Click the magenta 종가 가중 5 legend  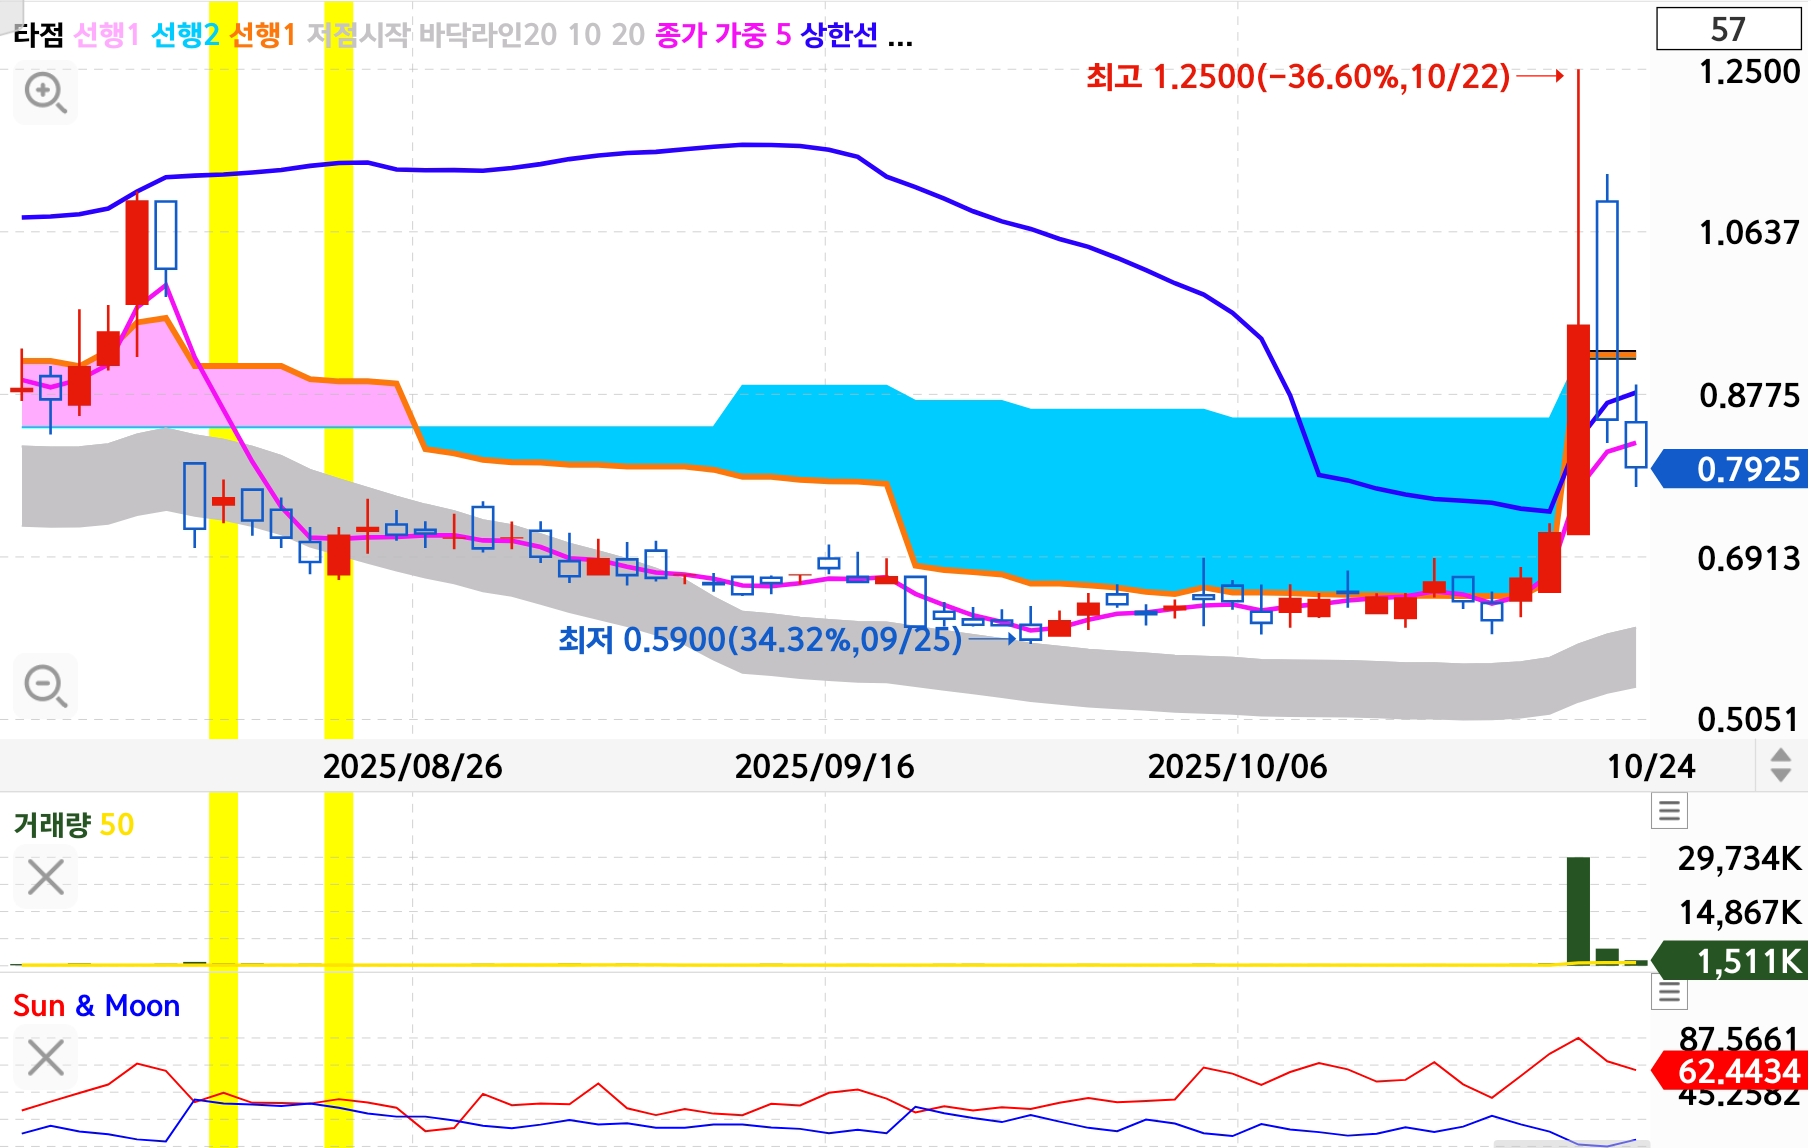723,35
